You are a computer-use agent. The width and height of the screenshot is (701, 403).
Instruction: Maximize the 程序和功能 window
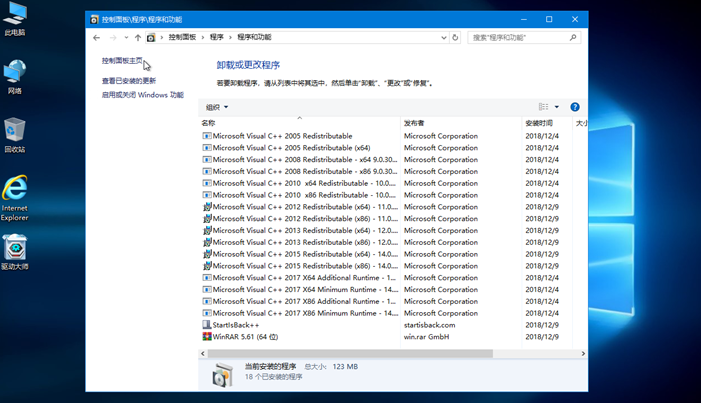pyautogui.click(x=549, y=19)
